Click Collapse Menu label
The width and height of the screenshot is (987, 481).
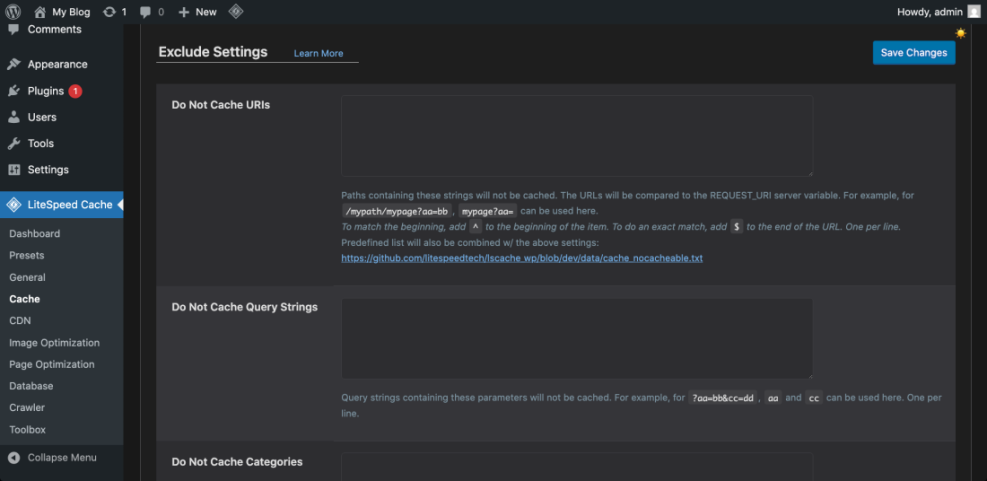62,458
